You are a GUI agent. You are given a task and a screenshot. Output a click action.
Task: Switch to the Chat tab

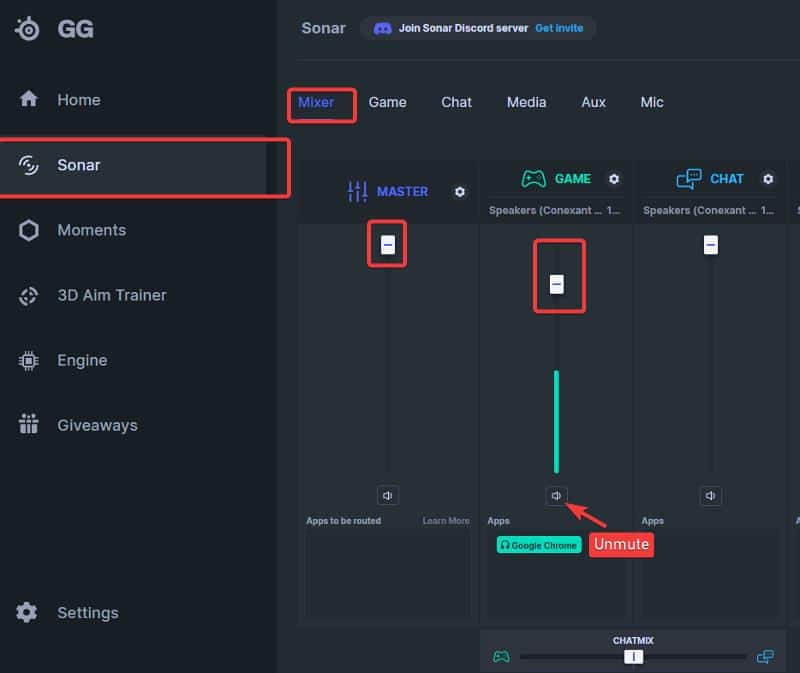point(456,103)
